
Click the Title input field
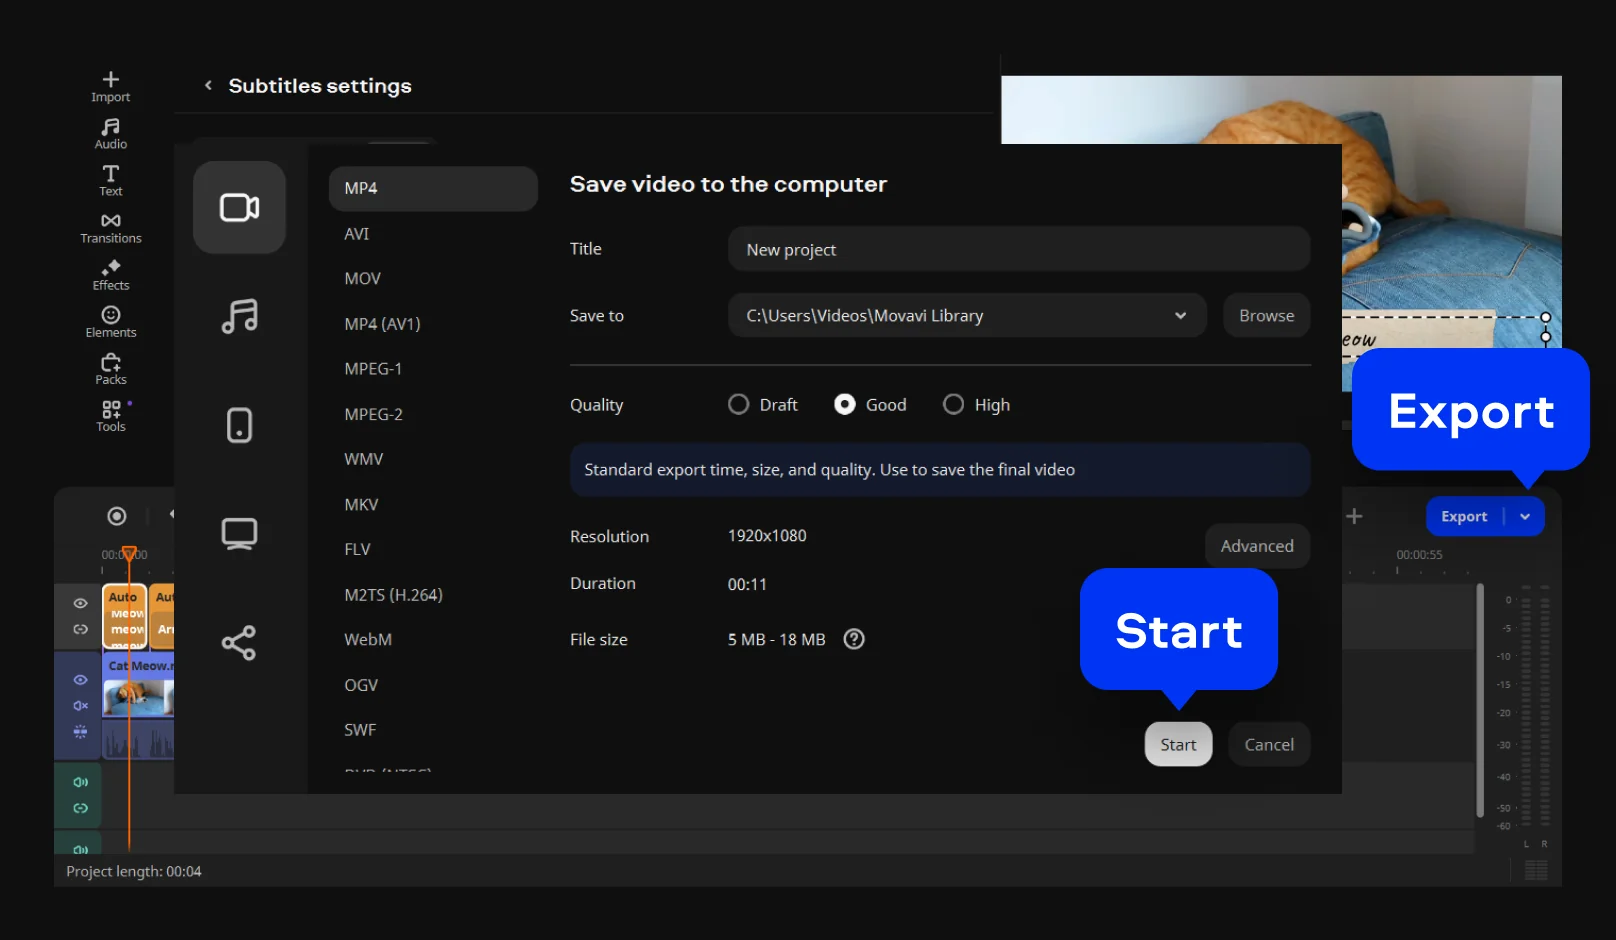coord(1018,250)
